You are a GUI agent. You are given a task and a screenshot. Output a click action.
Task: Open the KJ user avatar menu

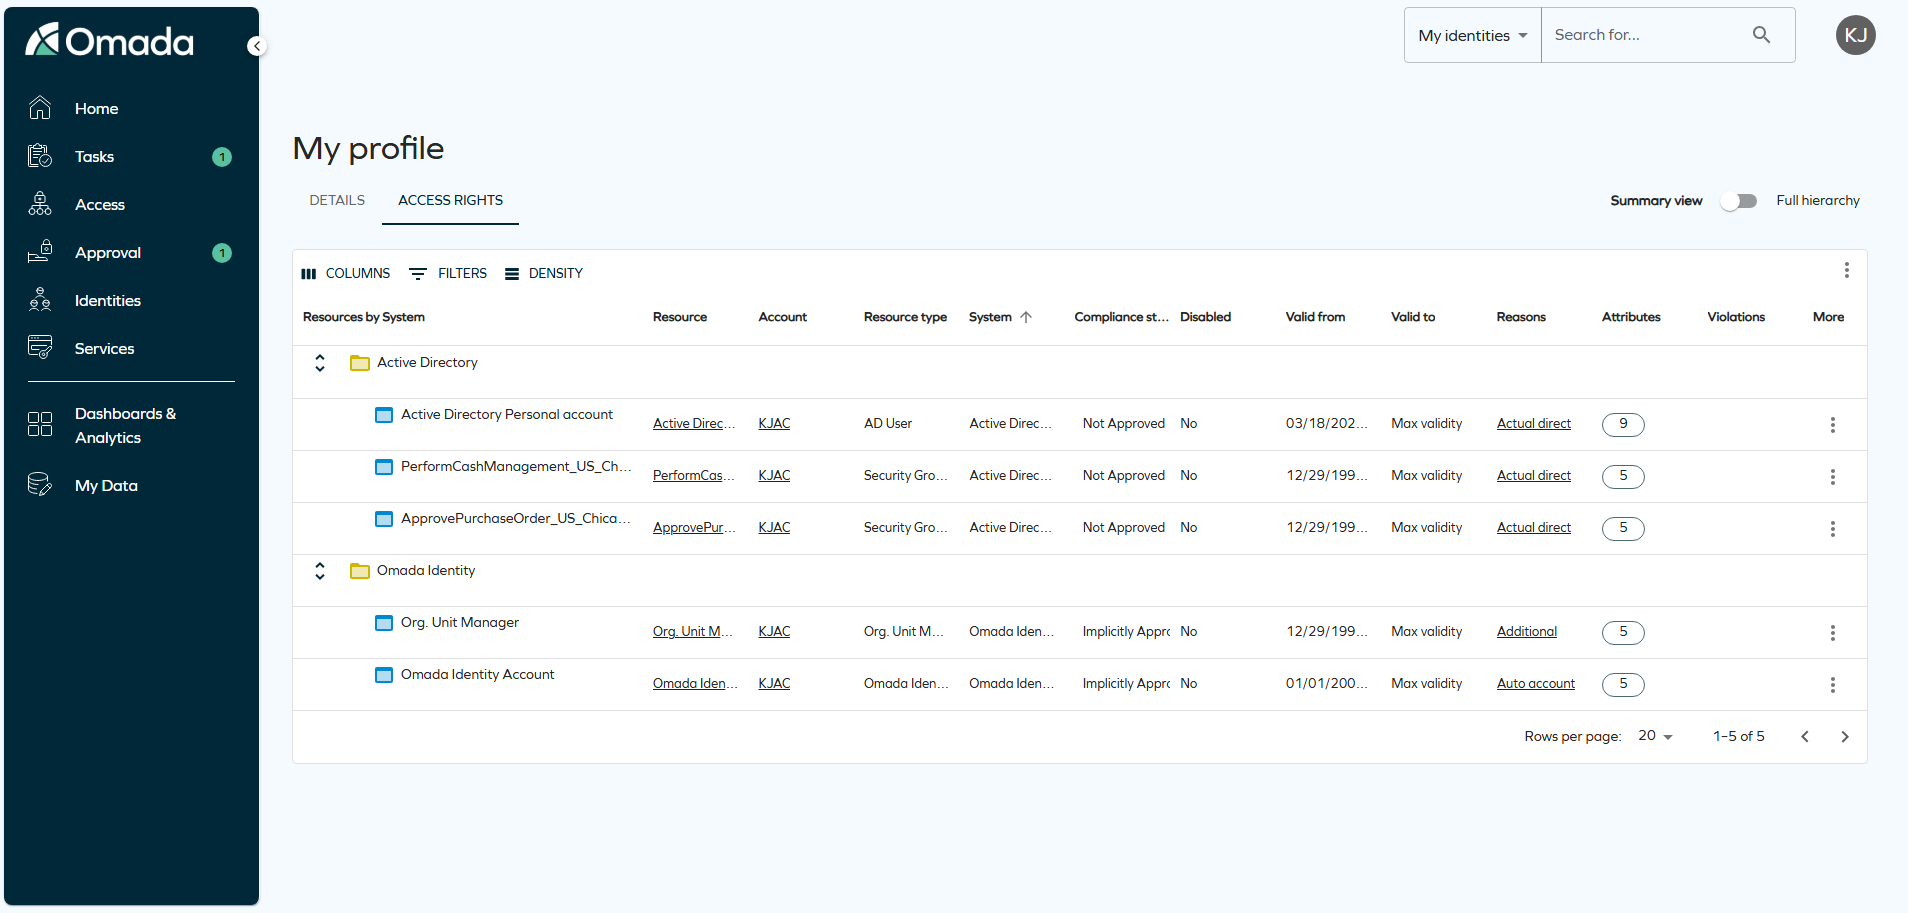coord(1856,35)
